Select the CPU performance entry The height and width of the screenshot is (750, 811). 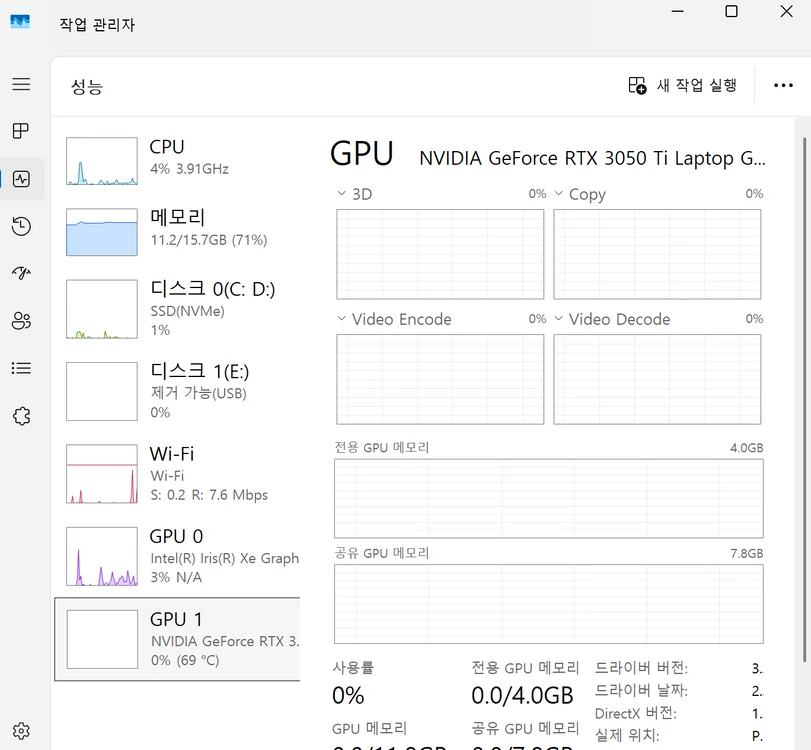177,161
